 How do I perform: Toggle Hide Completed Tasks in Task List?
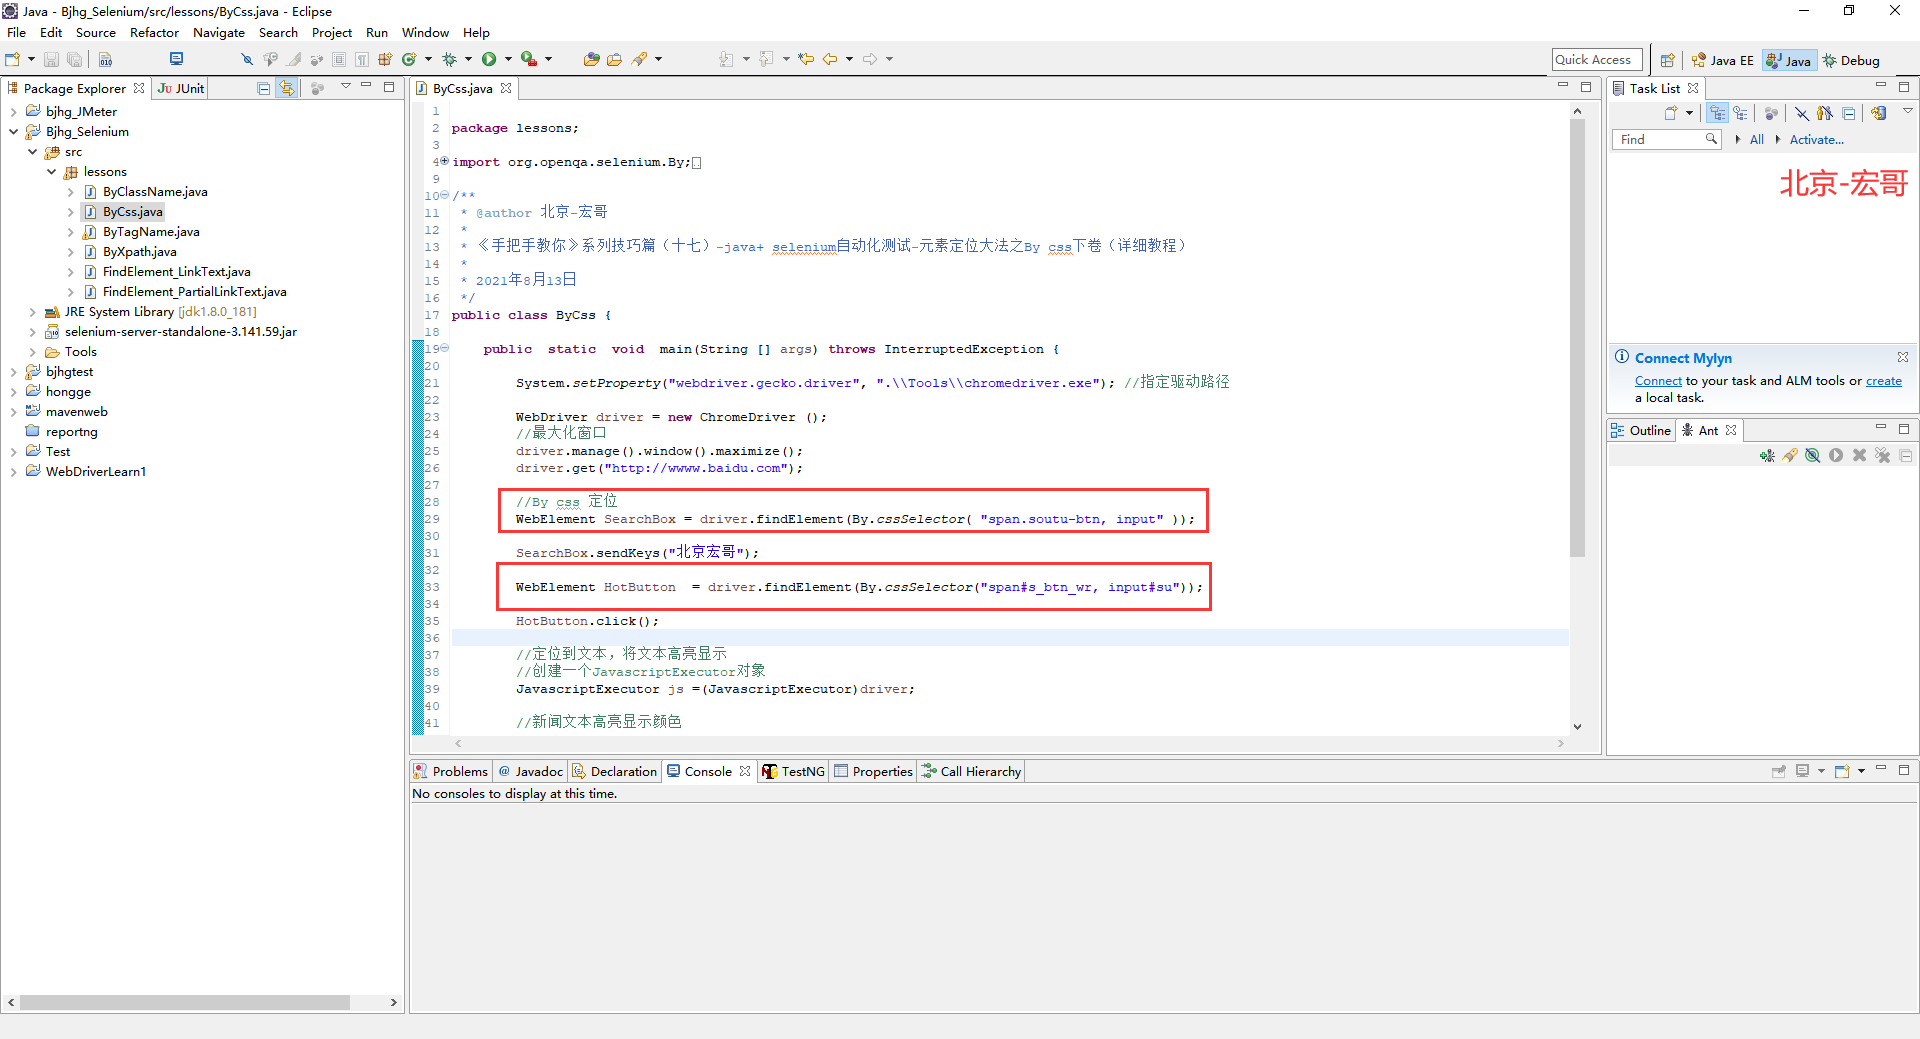tap(1801, 113)
